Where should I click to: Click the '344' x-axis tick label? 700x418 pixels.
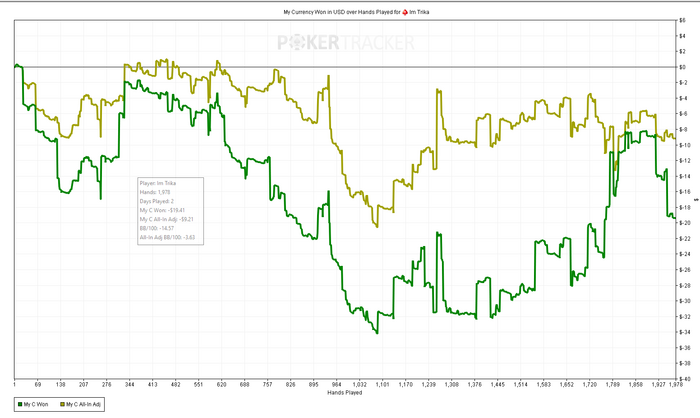tap(129, 385)
